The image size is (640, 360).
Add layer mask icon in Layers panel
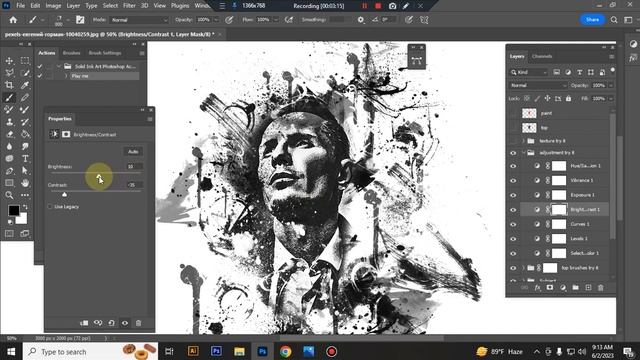pos(550,288)
